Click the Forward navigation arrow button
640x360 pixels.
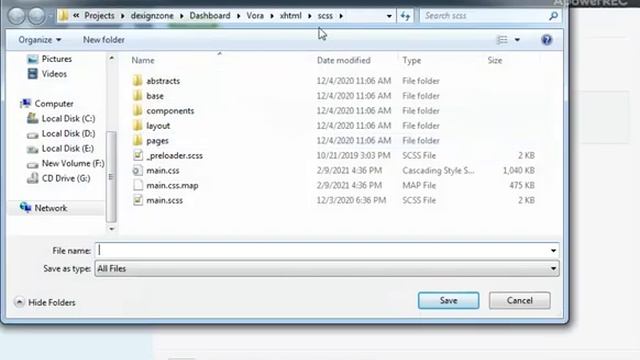click(x=37, y=16)
